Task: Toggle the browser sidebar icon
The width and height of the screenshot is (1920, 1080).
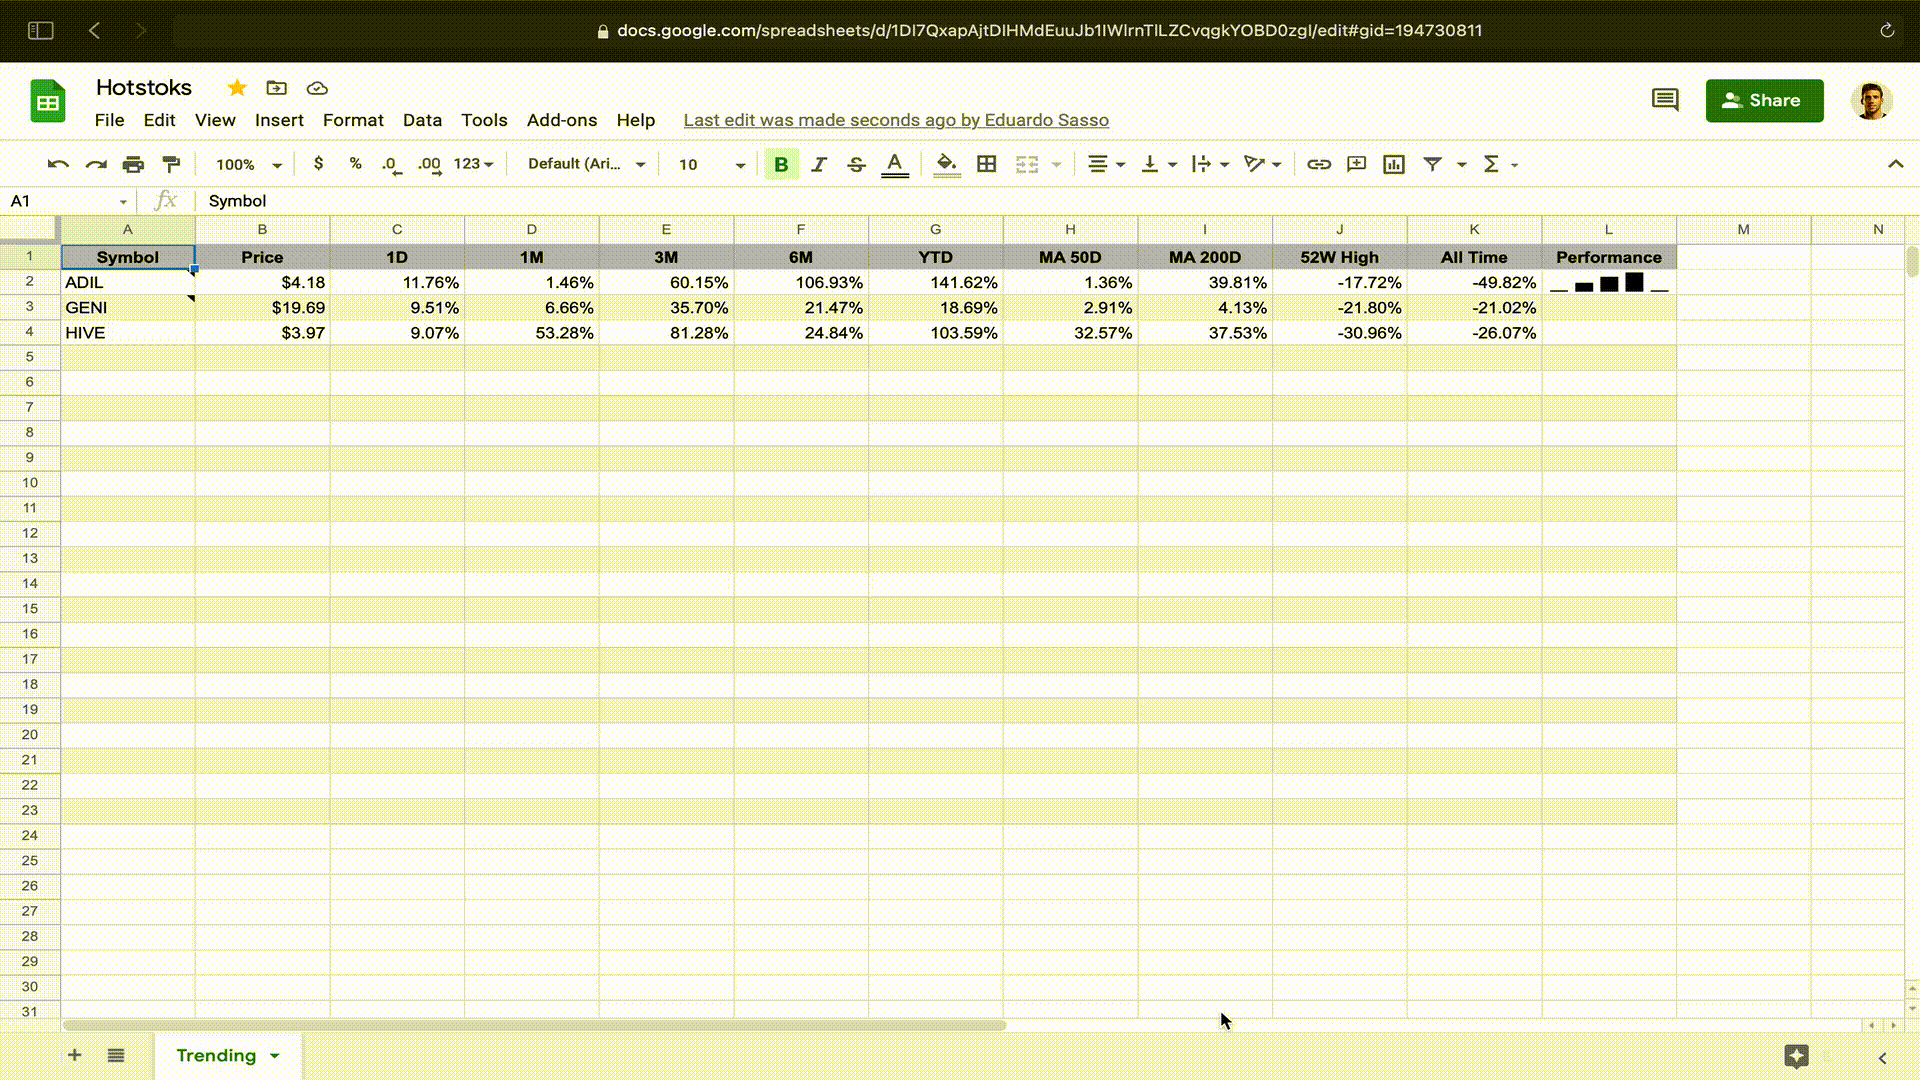Action: coord(40,31)
